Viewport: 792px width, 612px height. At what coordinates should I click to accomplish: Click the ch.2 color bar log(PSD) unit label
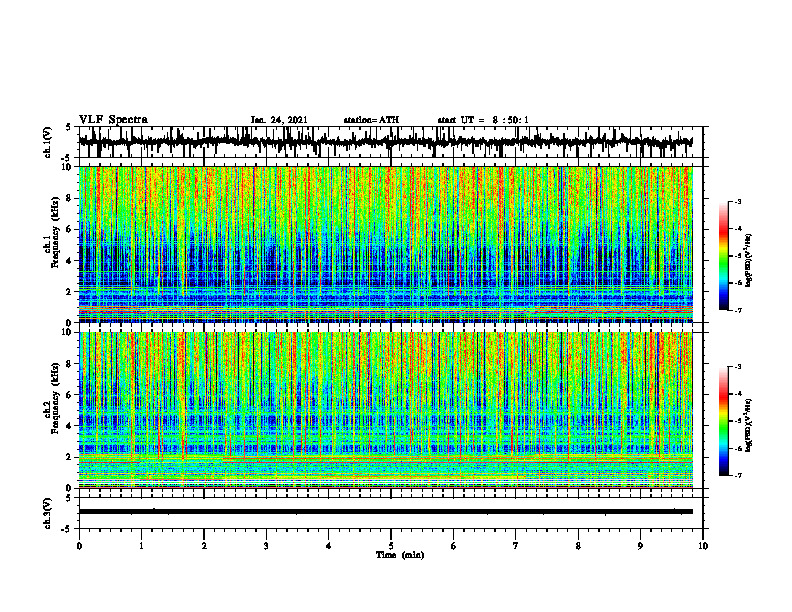pyautogui.click(x=749, y=425)
